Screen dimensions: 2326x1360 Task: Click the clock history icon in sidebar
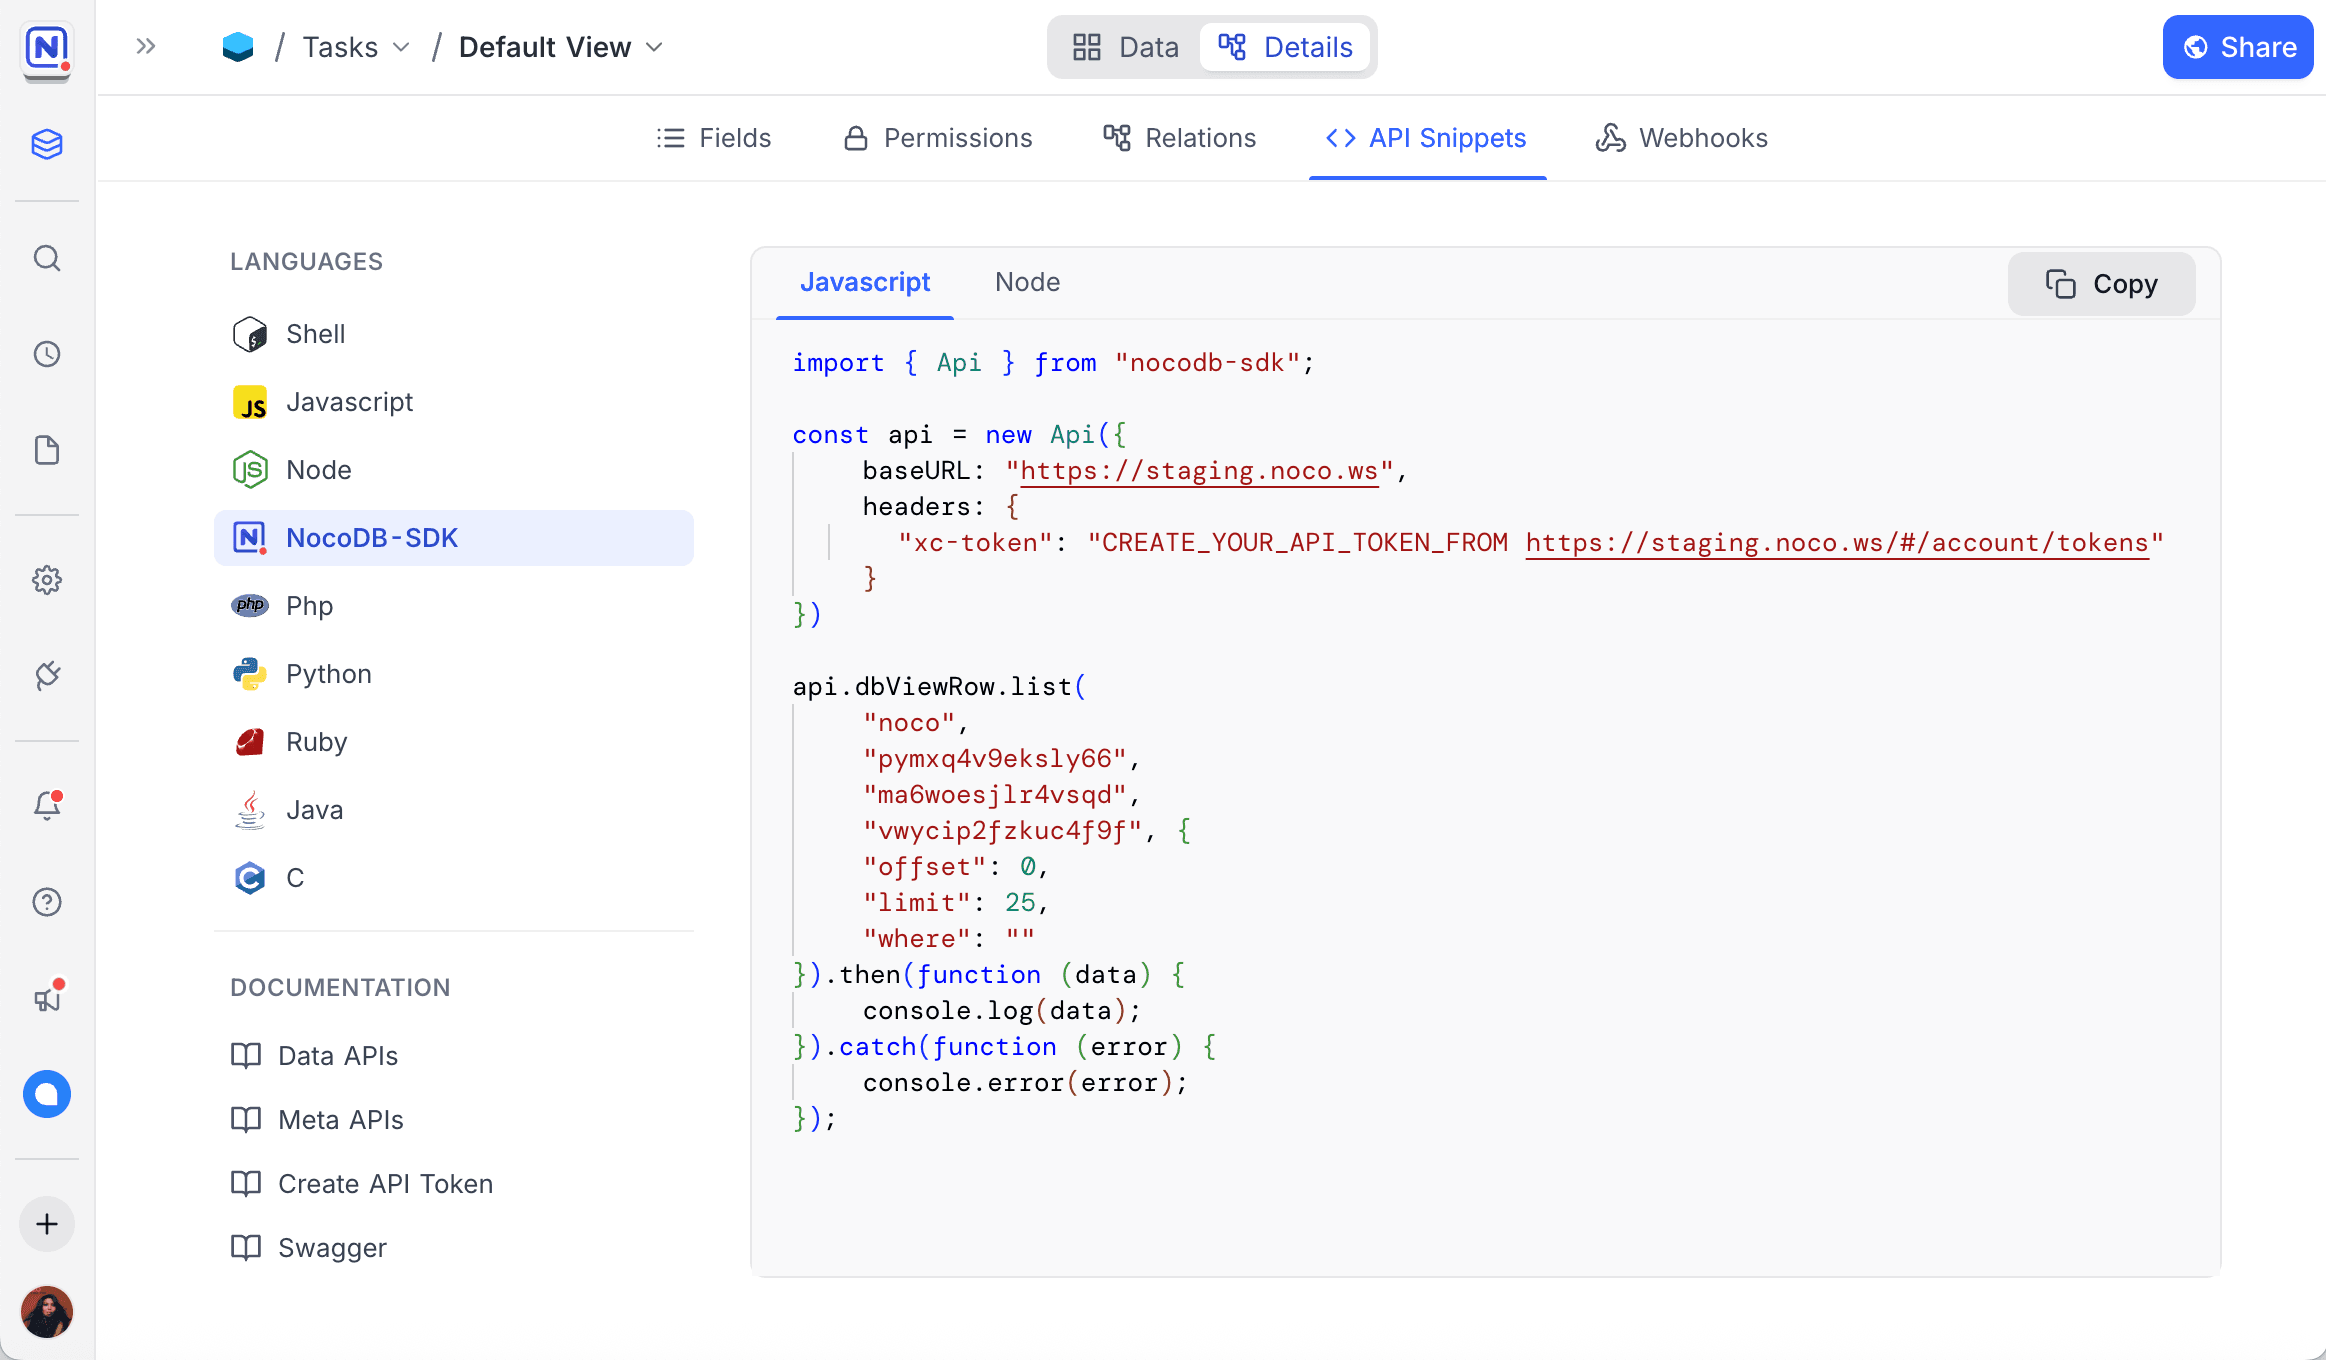(47, 354)
